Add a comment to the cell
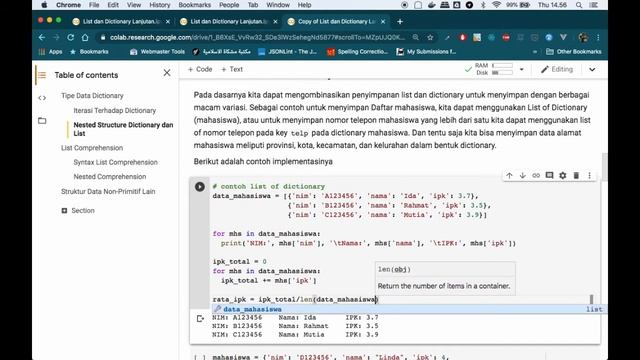Image resolution: width=640 pixels, height=360 pixels. [x=549, y=176]
